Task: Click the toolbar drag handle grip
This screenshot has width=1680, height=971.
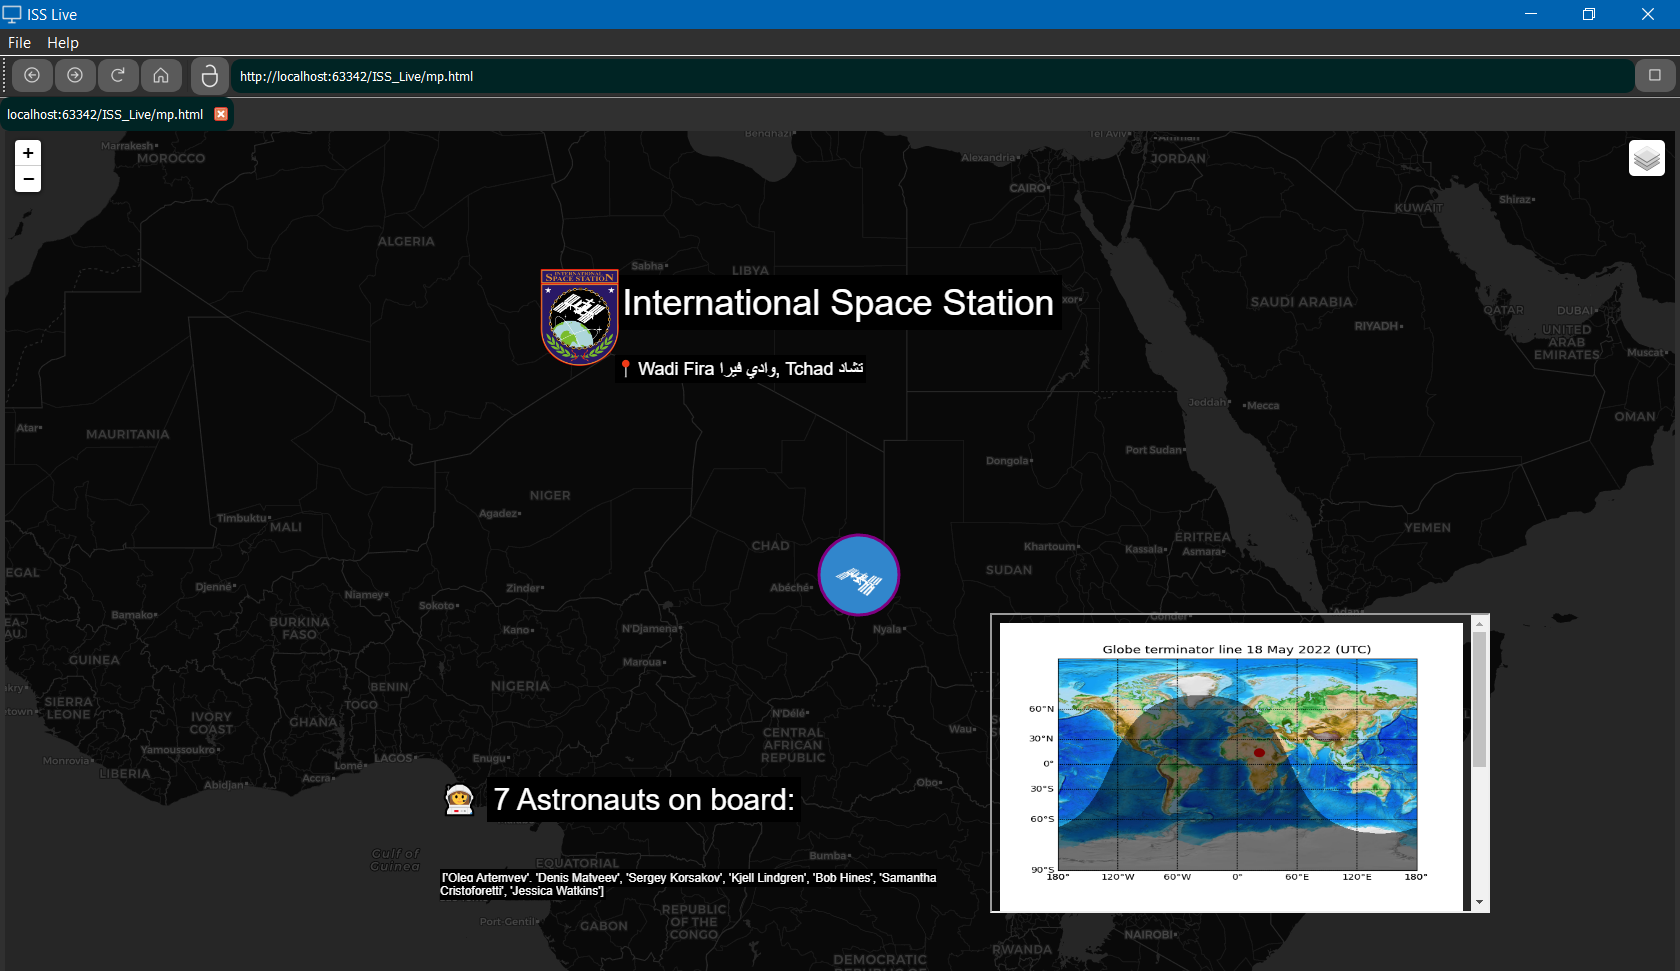Action: [5, 76]
